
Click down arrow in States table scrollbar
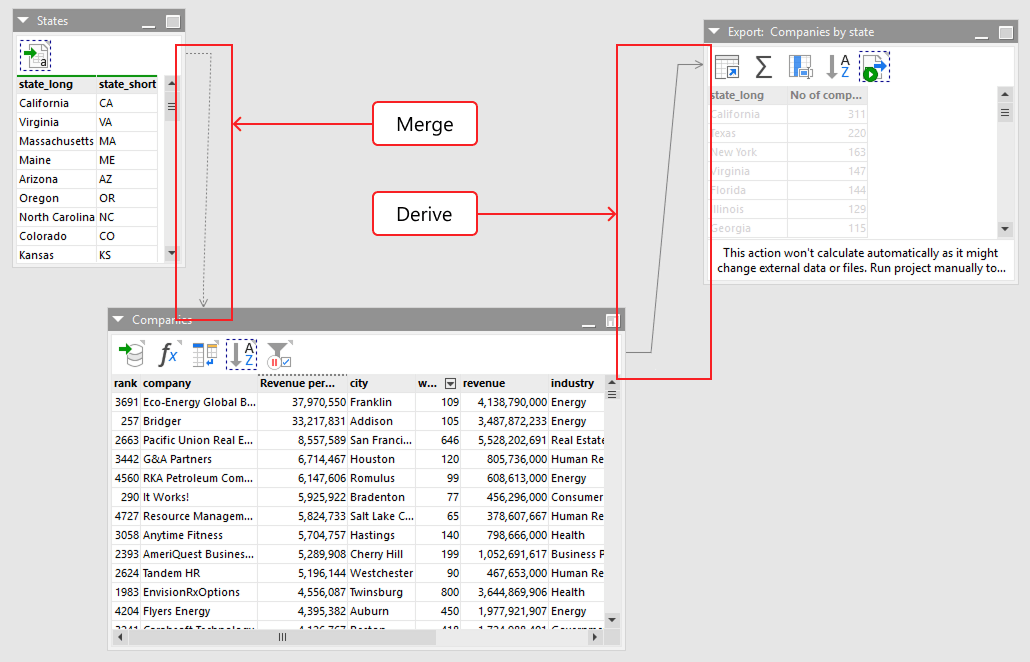[x=171, y=253]
